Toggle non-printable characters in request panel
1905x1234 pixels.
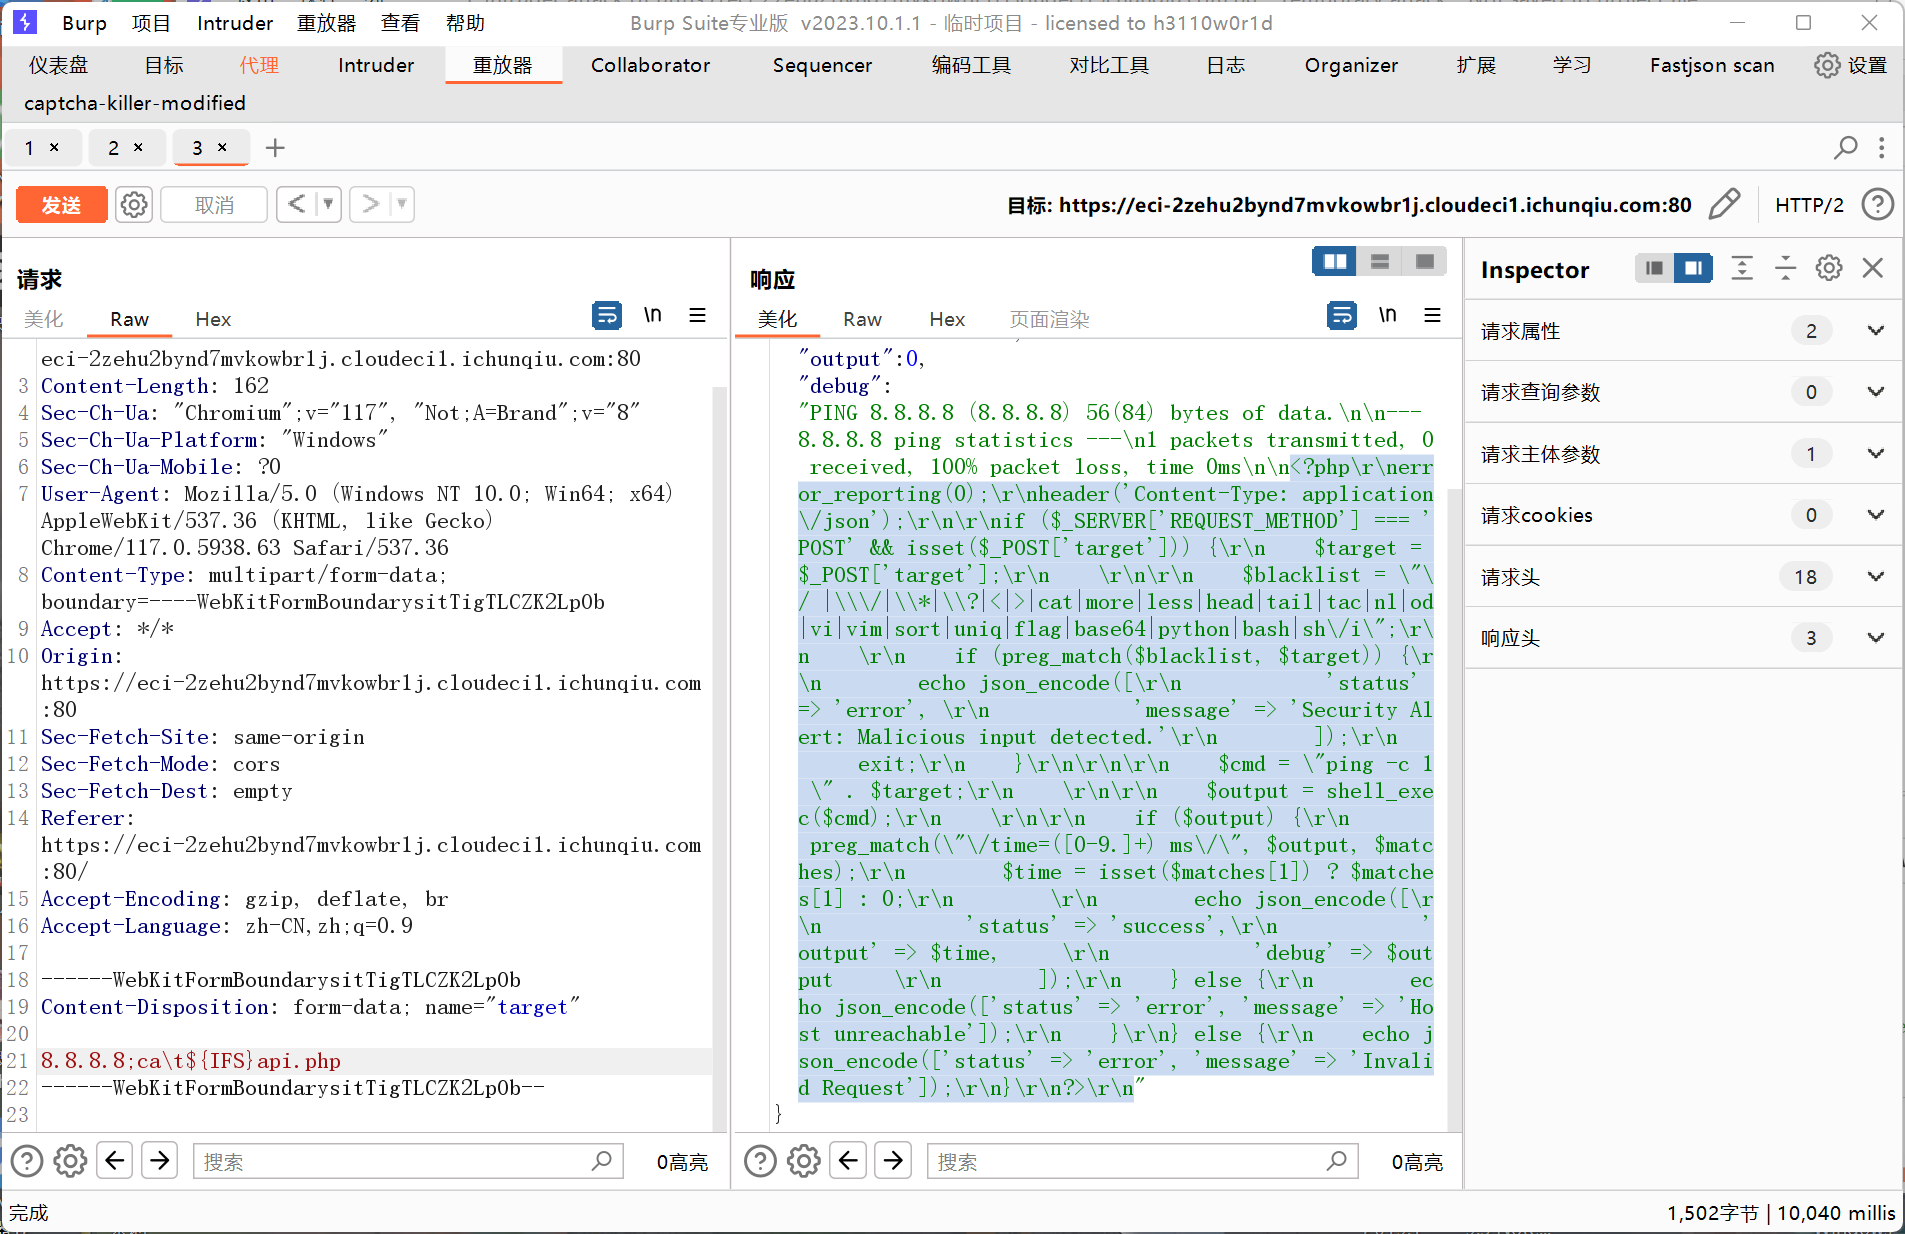pyautogui.click(x=652, y=316)
